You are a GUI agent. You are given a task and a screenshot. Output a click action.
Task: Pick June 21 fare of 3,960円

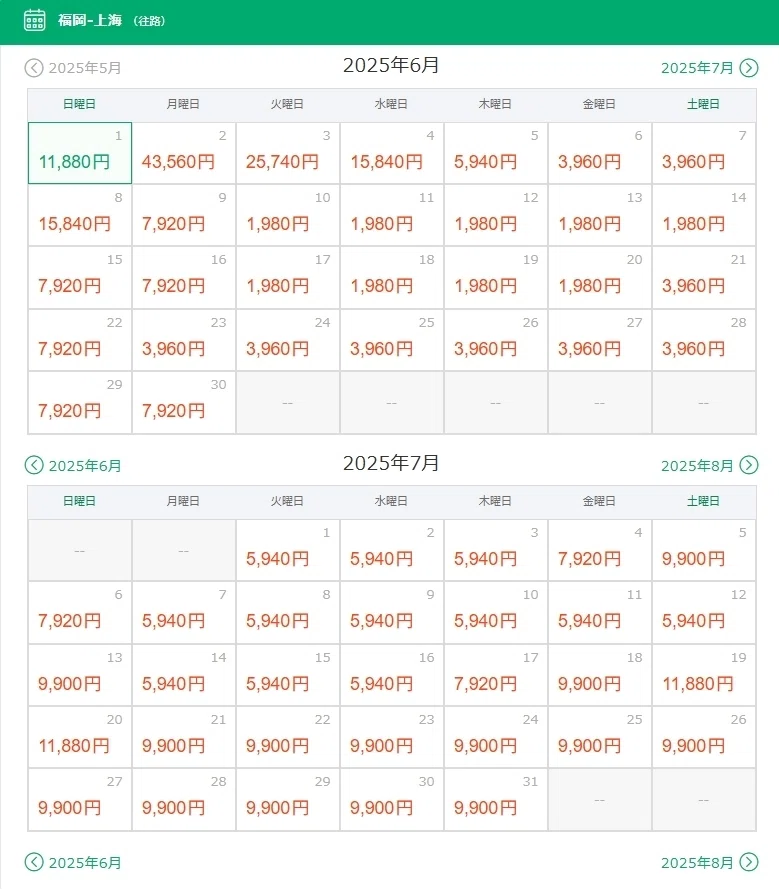(704, 278)
